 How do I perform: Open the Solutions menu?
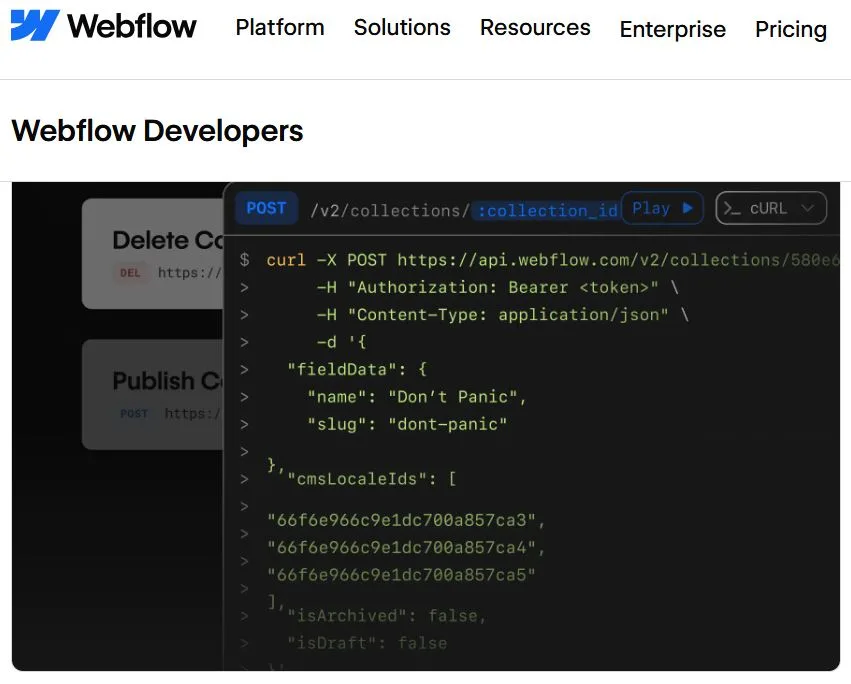[x=402, y=28]
